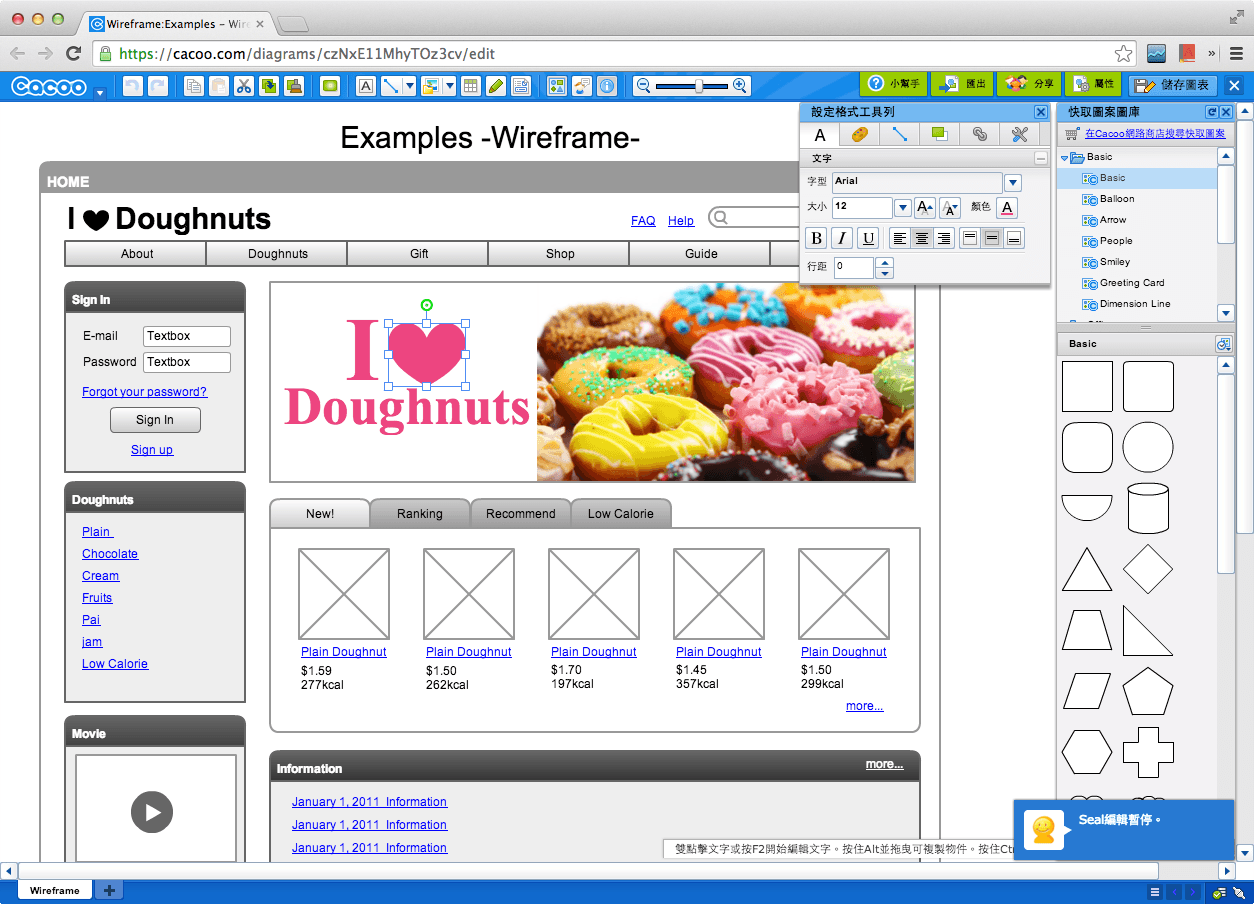The image size is (1254, 905).
Task: Toggle Italic text formatting
Action: pyautogui.click(x=842, y=238)
